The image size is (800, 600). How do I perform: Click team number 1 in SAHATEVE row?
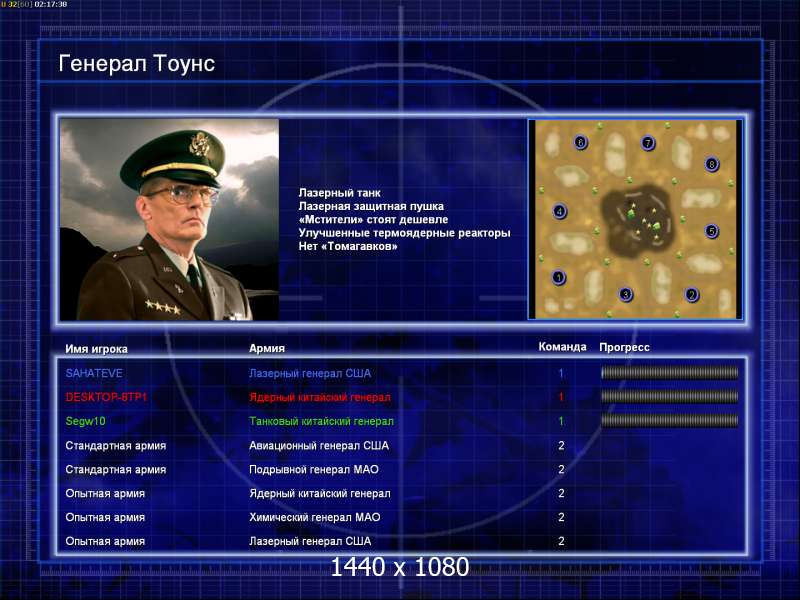561,373
